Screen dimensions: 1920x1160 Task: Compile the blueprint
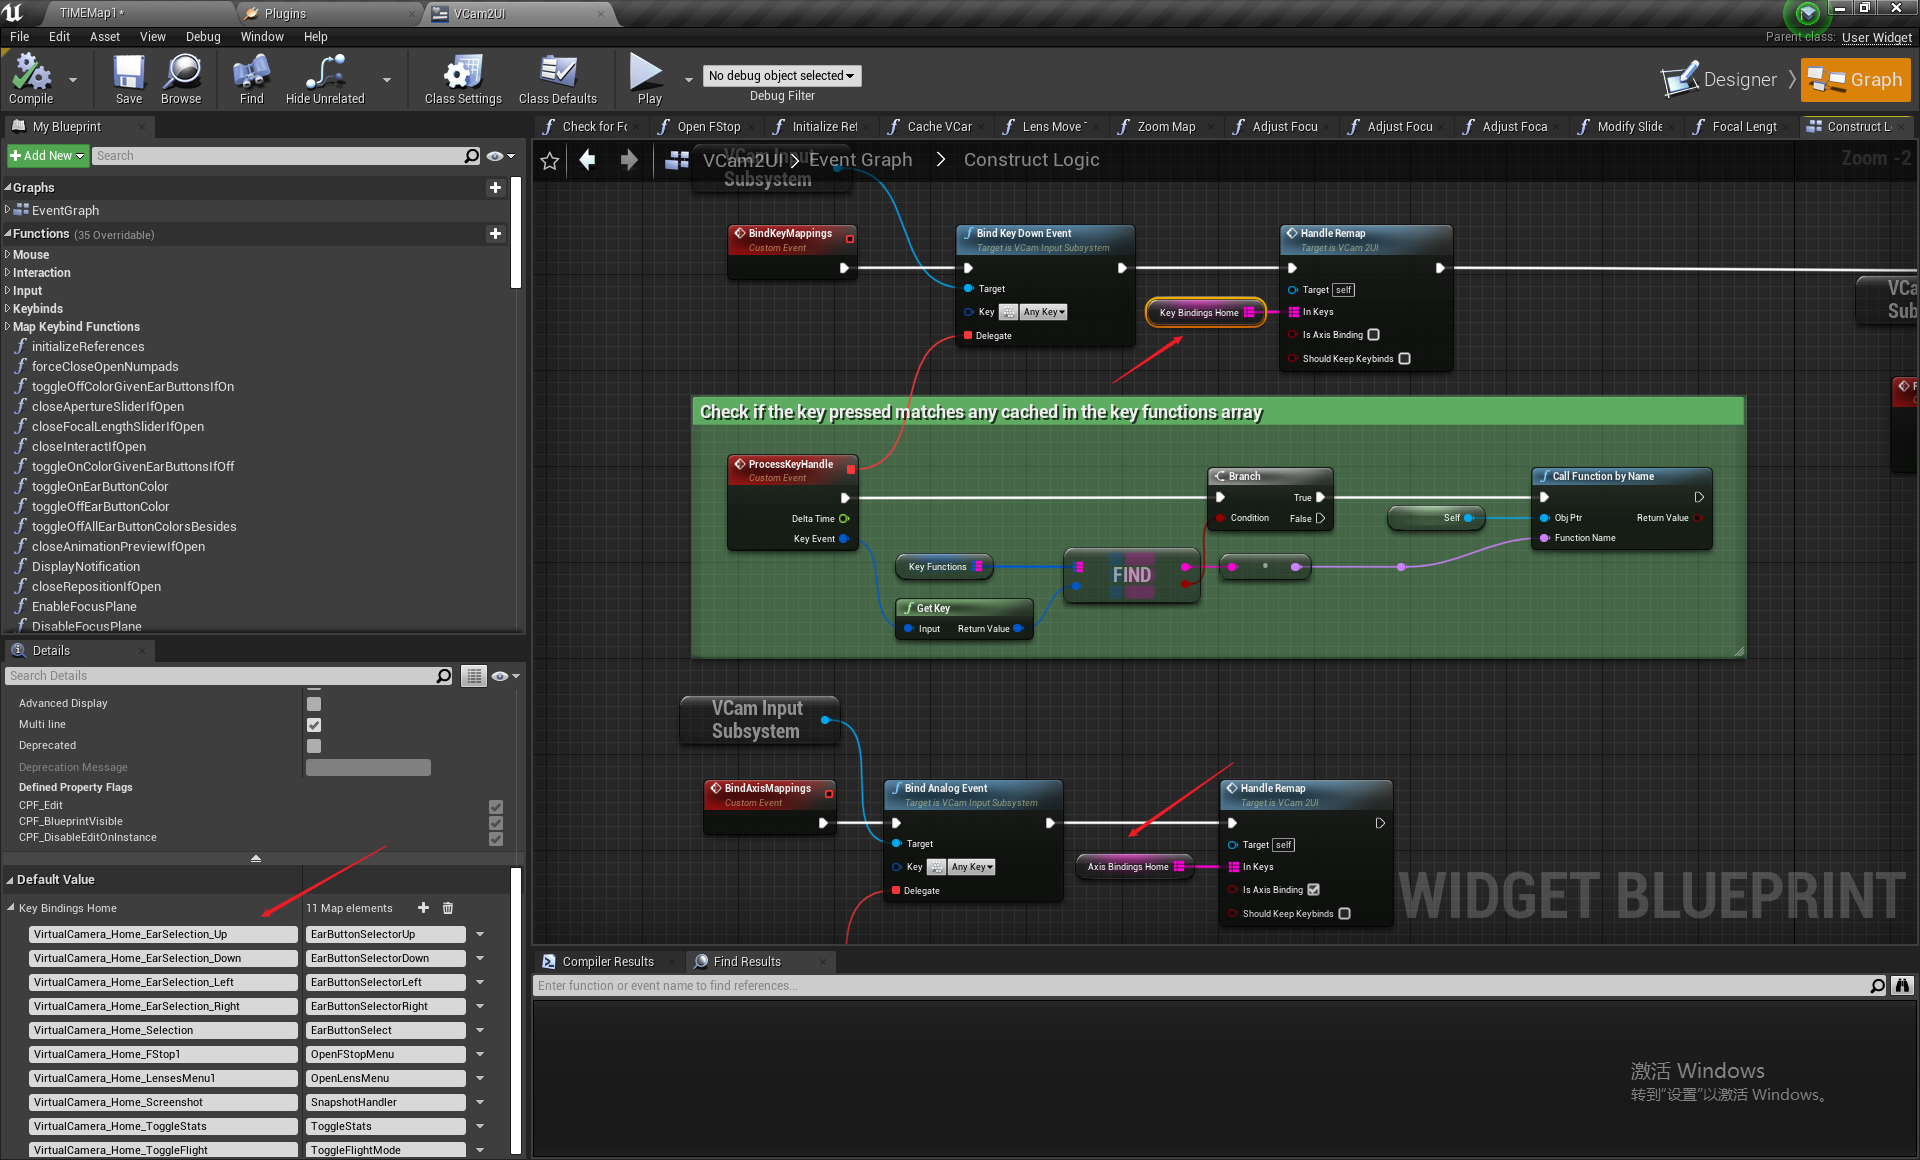click(31, 79)
